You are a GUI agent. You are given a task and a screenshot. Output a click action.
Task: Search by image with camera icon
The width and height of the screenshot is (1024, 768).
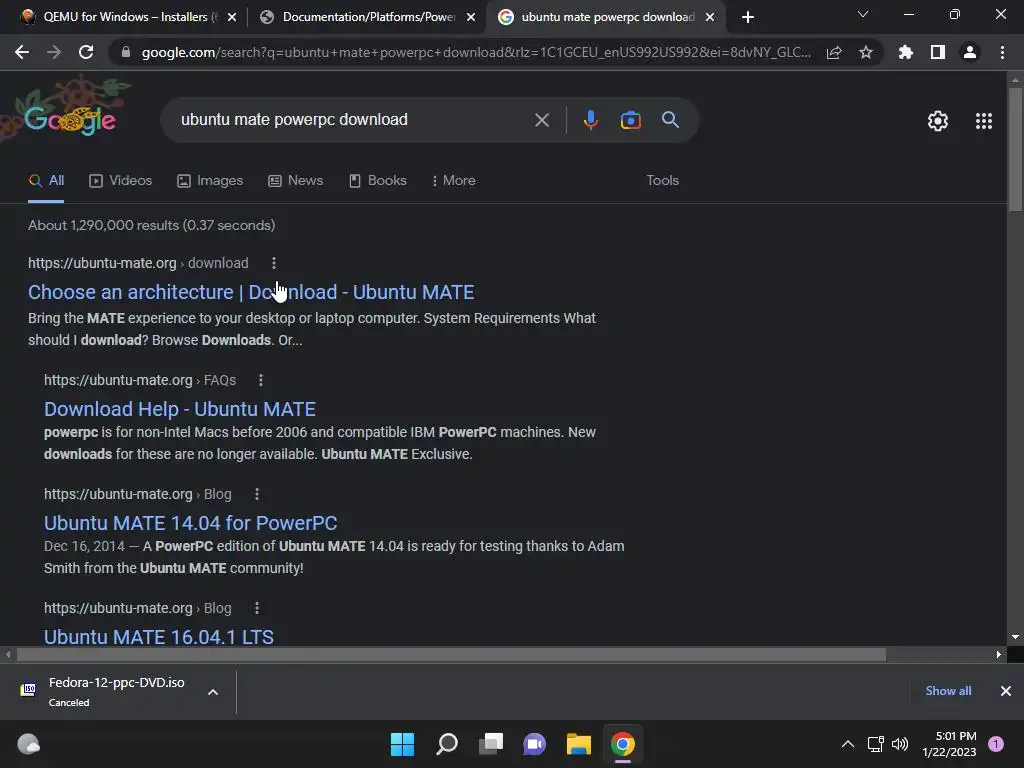(x=630, y=120)
